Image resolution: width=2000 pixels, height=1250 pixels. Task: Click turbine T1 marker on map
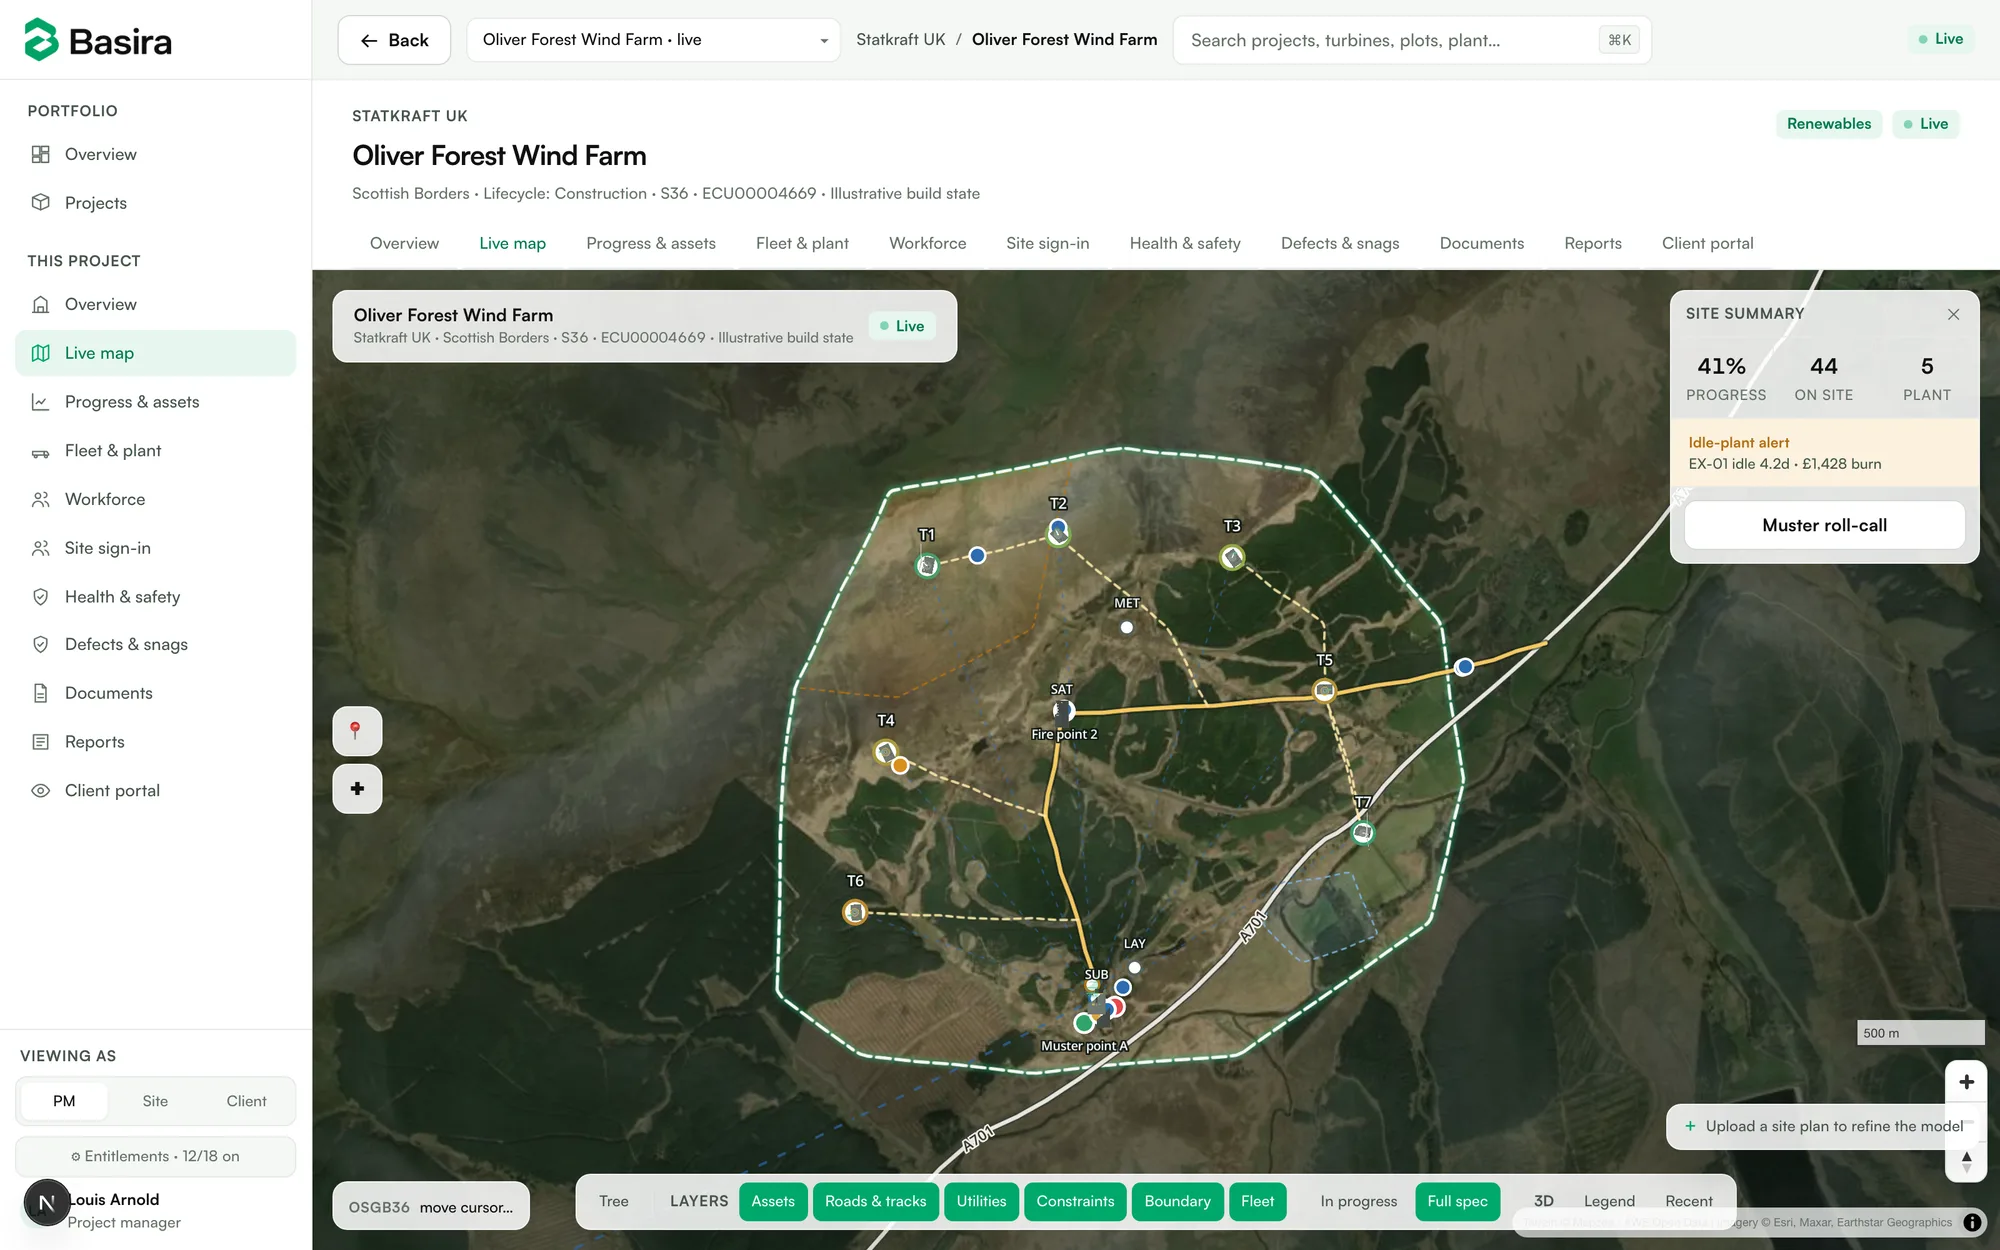click(927, 566)
